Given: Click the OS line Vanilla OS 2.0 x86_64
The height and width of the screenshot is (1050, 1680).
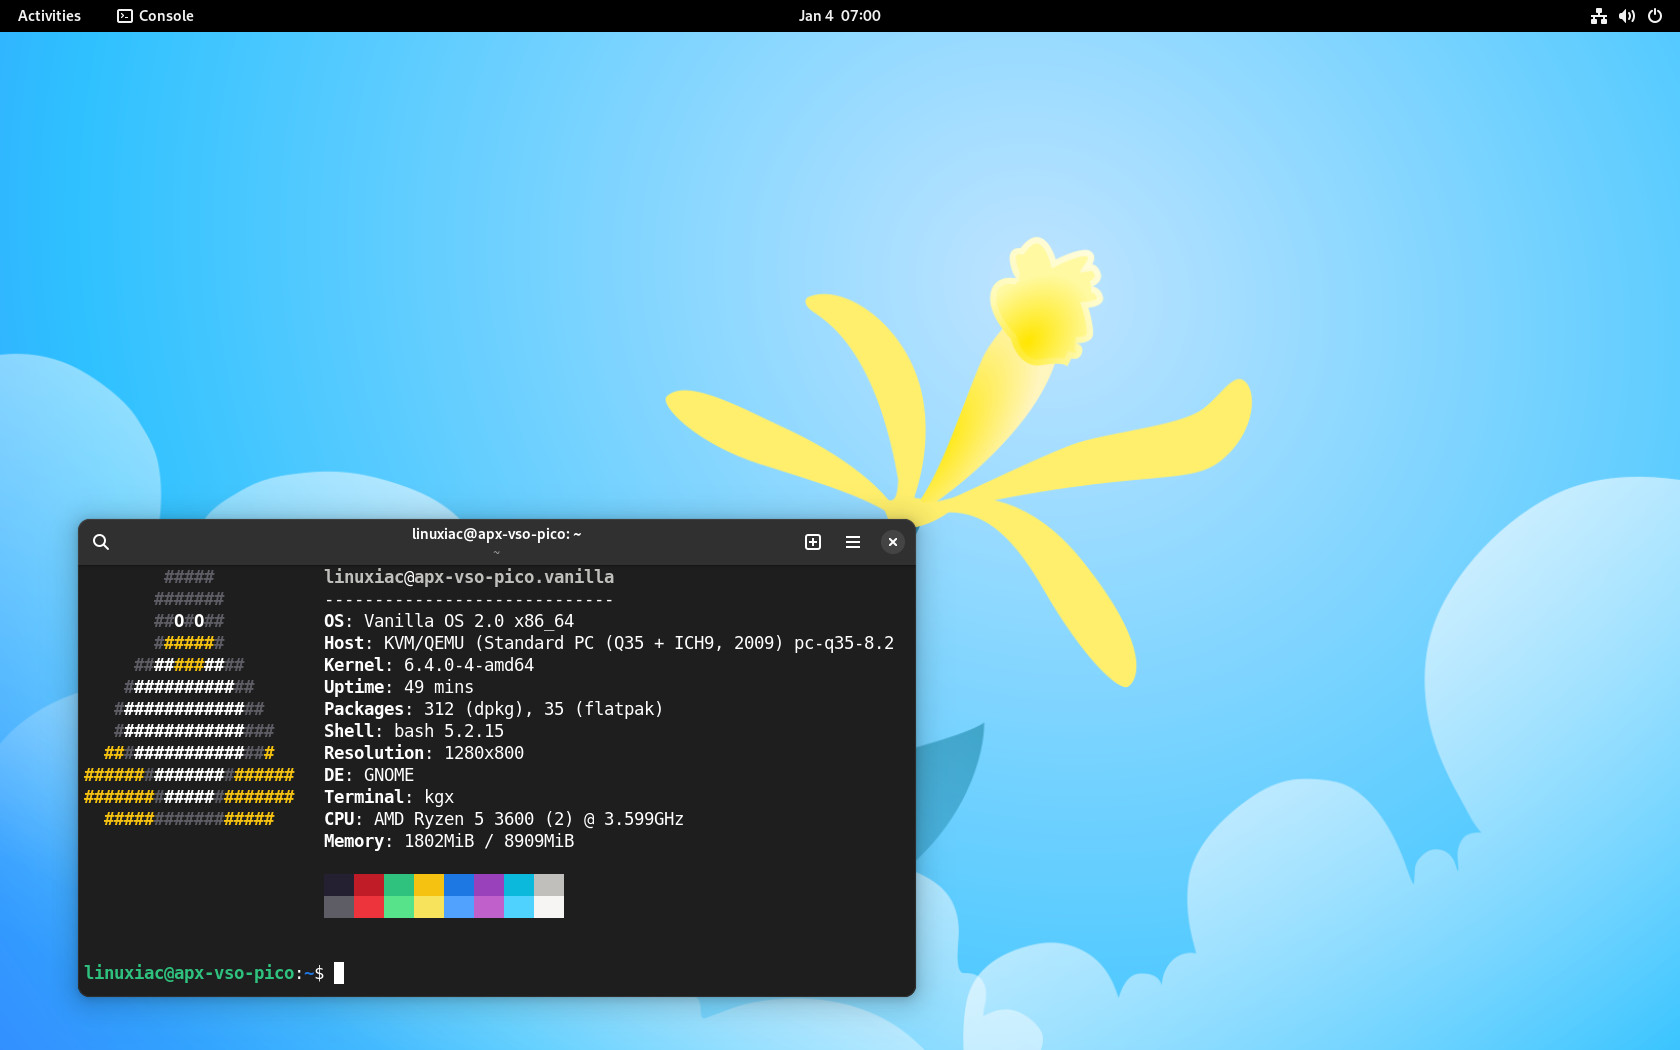Looking at the screenshot, I should pyautogui.click(x=449, y=621).
